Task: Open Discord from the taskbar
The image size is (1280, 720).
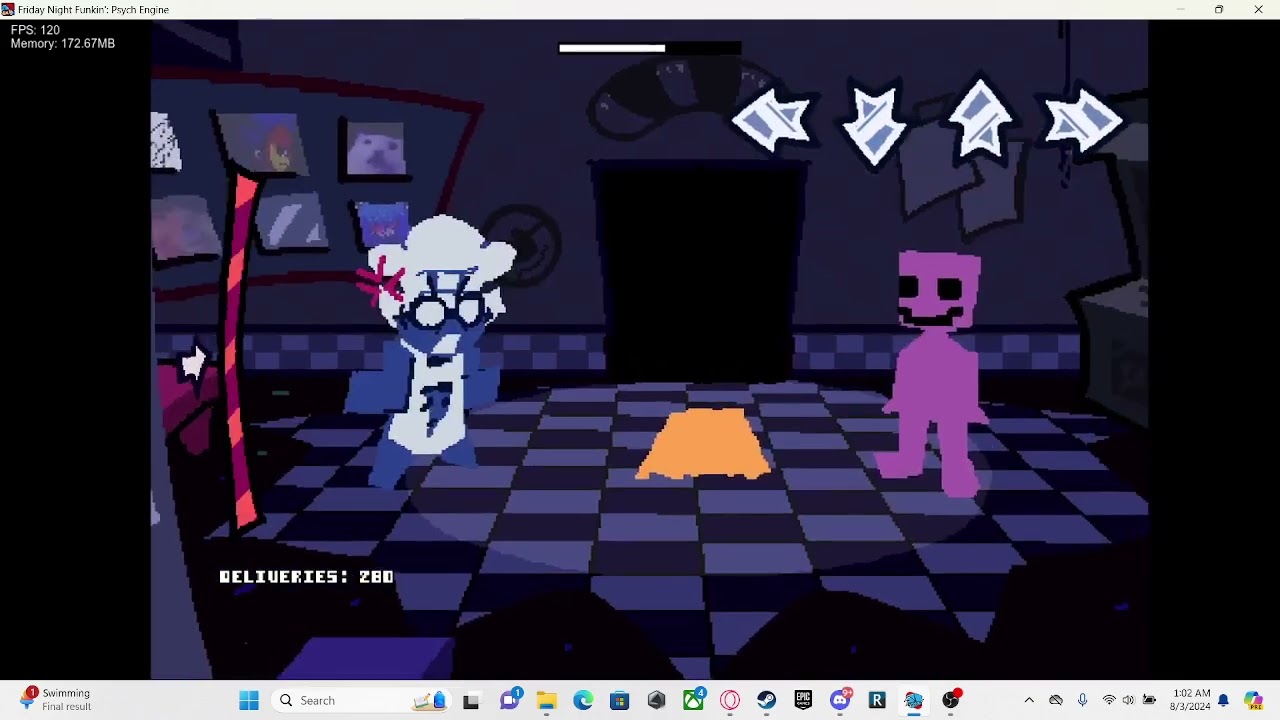Action: pos(841,700)
